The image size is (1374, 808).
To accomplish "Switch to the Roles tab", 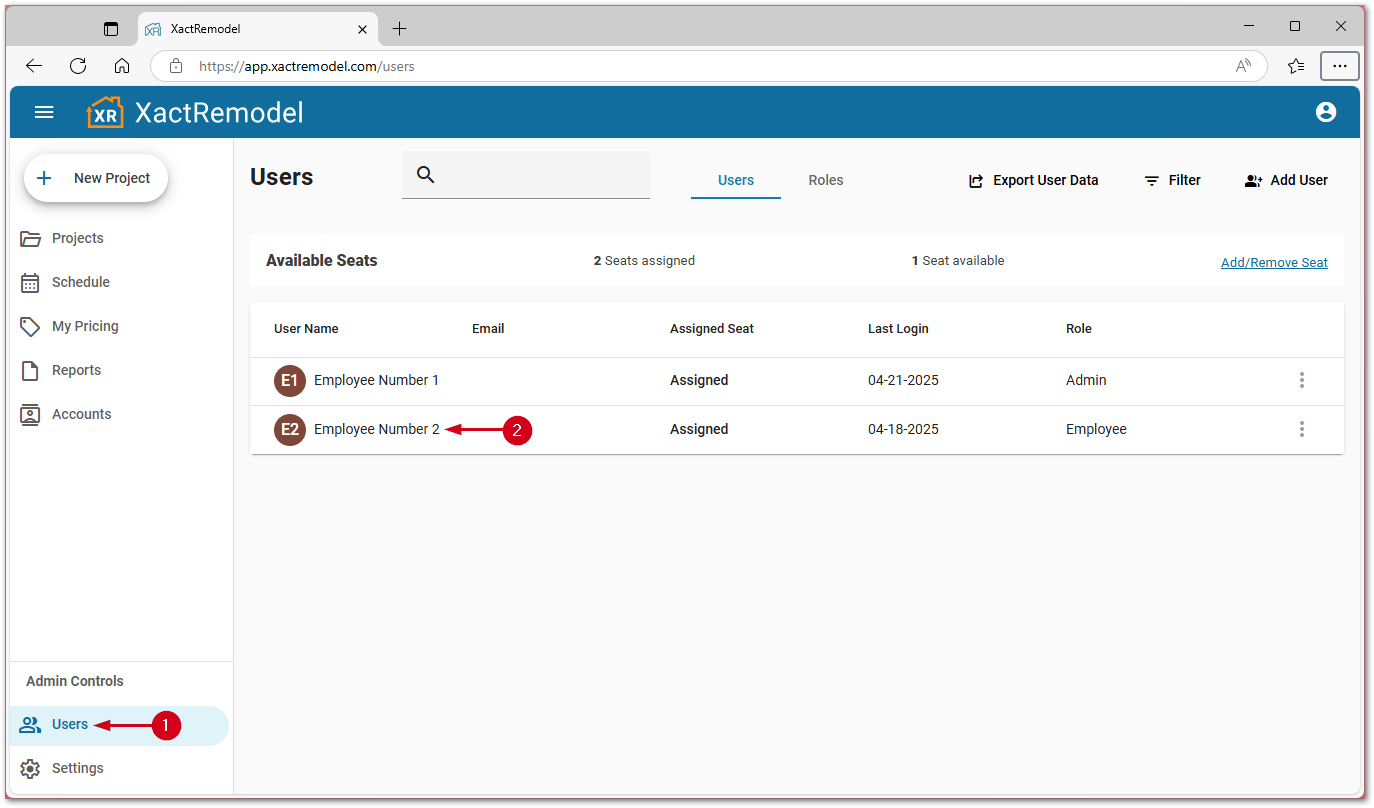I will tap(825, 180).
